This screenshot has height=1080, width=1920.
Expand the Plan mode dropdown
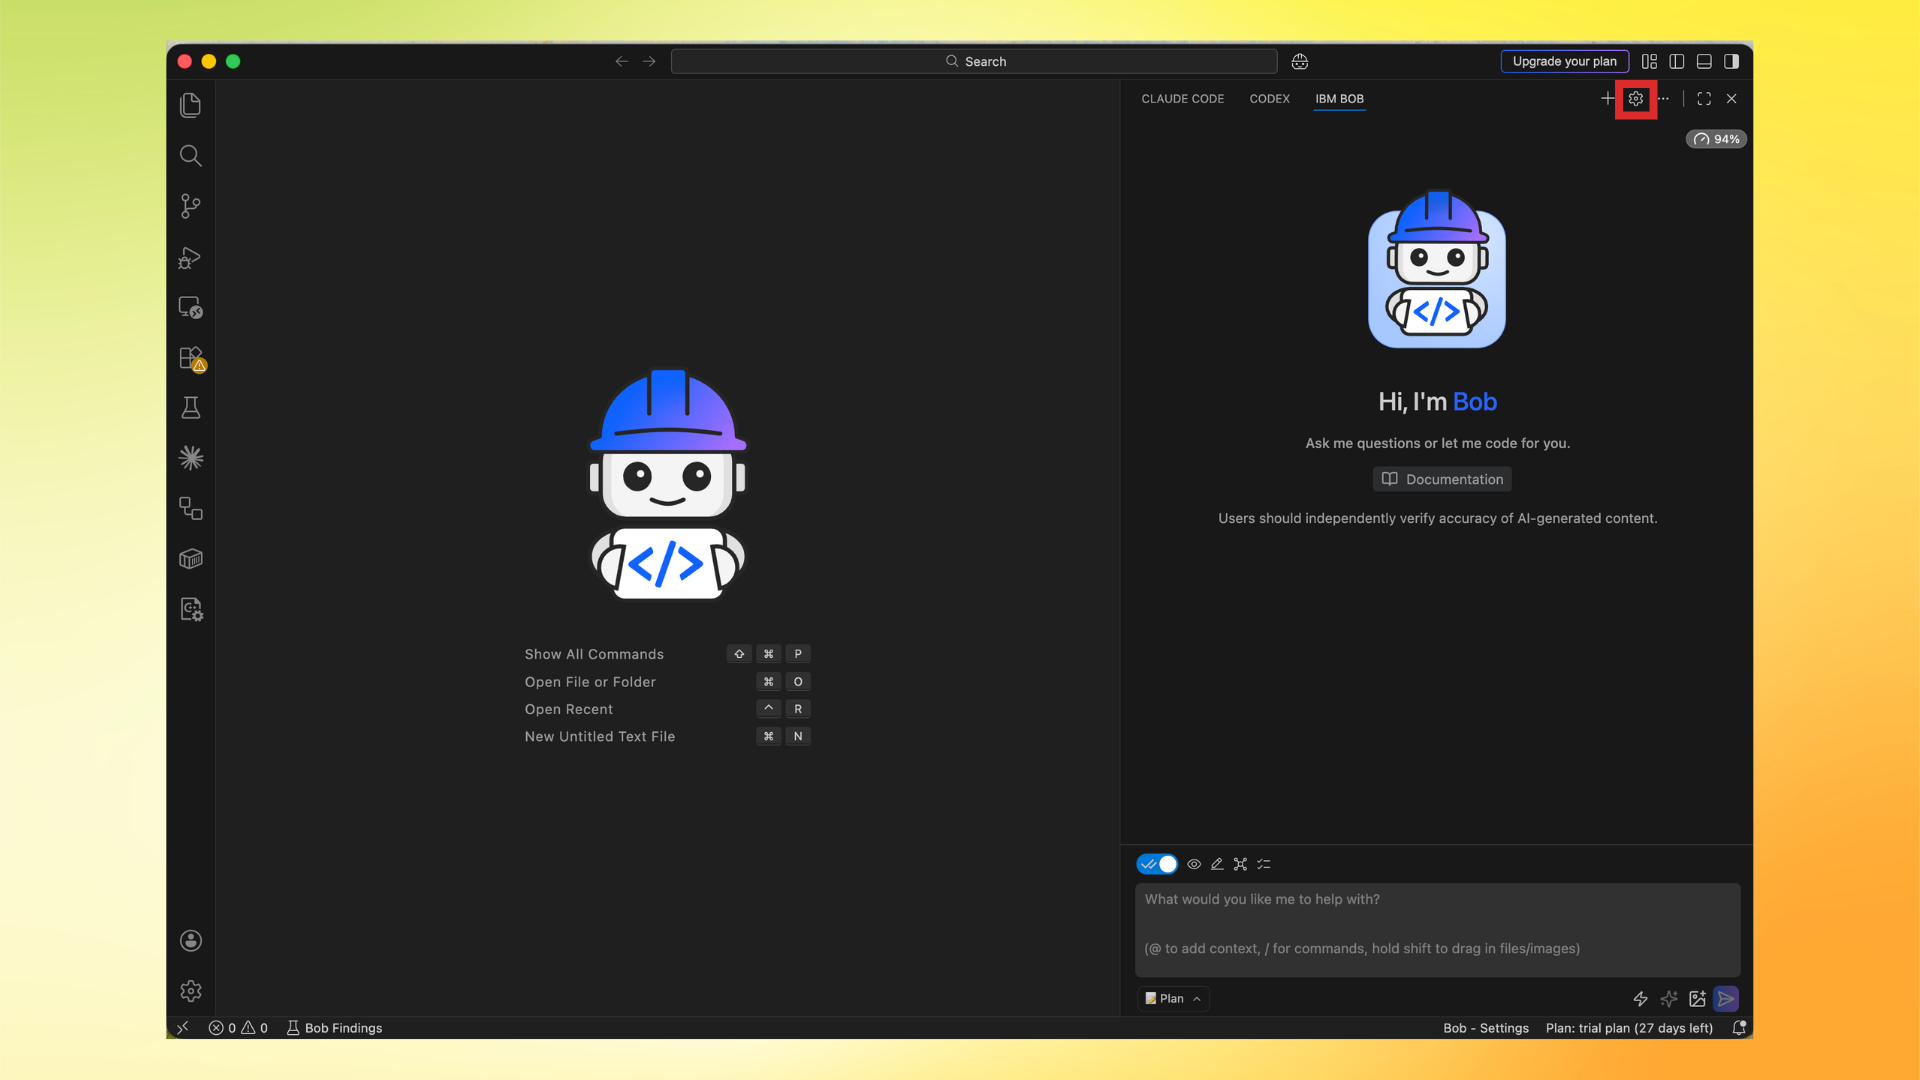(x=1173, y=998)
